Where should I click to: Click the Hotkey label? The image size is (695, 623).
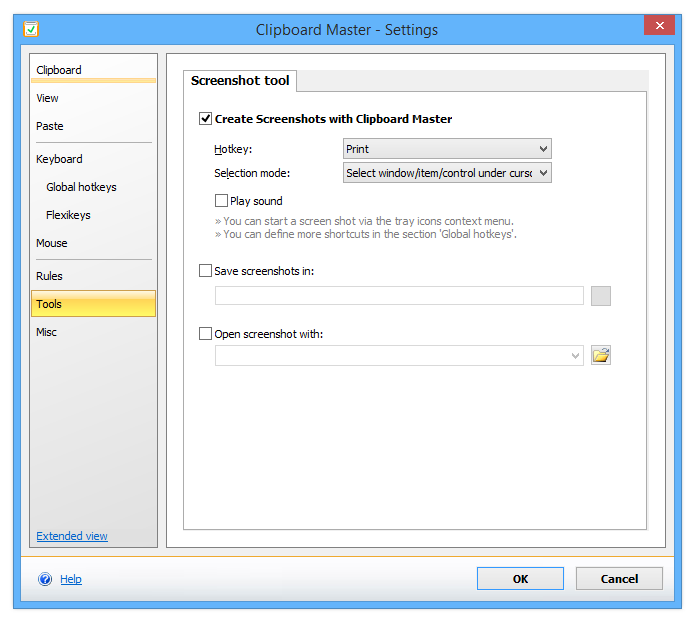[233, 149]
